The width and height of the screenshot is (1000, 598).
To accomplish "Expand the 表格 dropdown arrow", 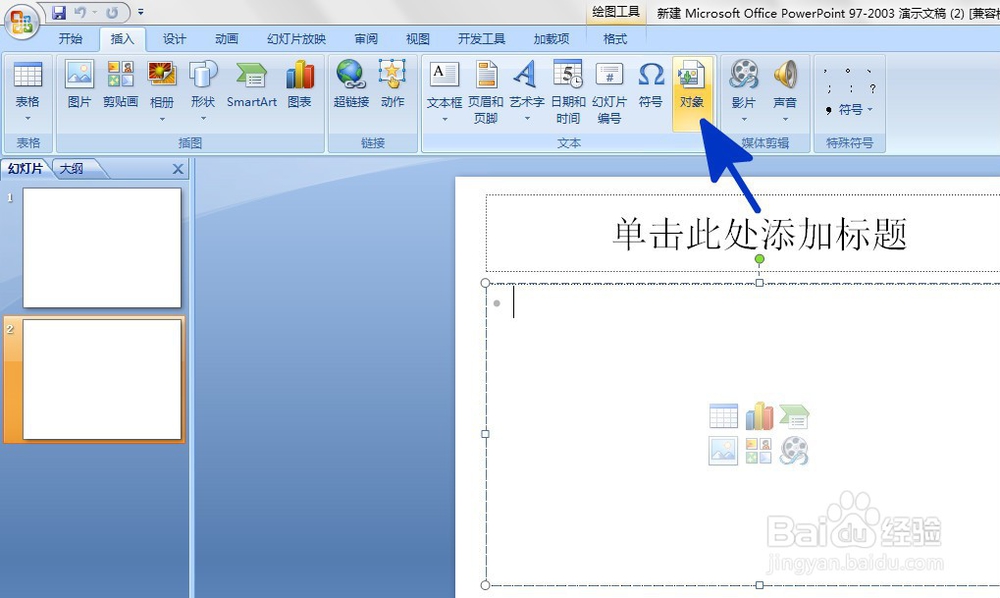I will tap(27, 118).
